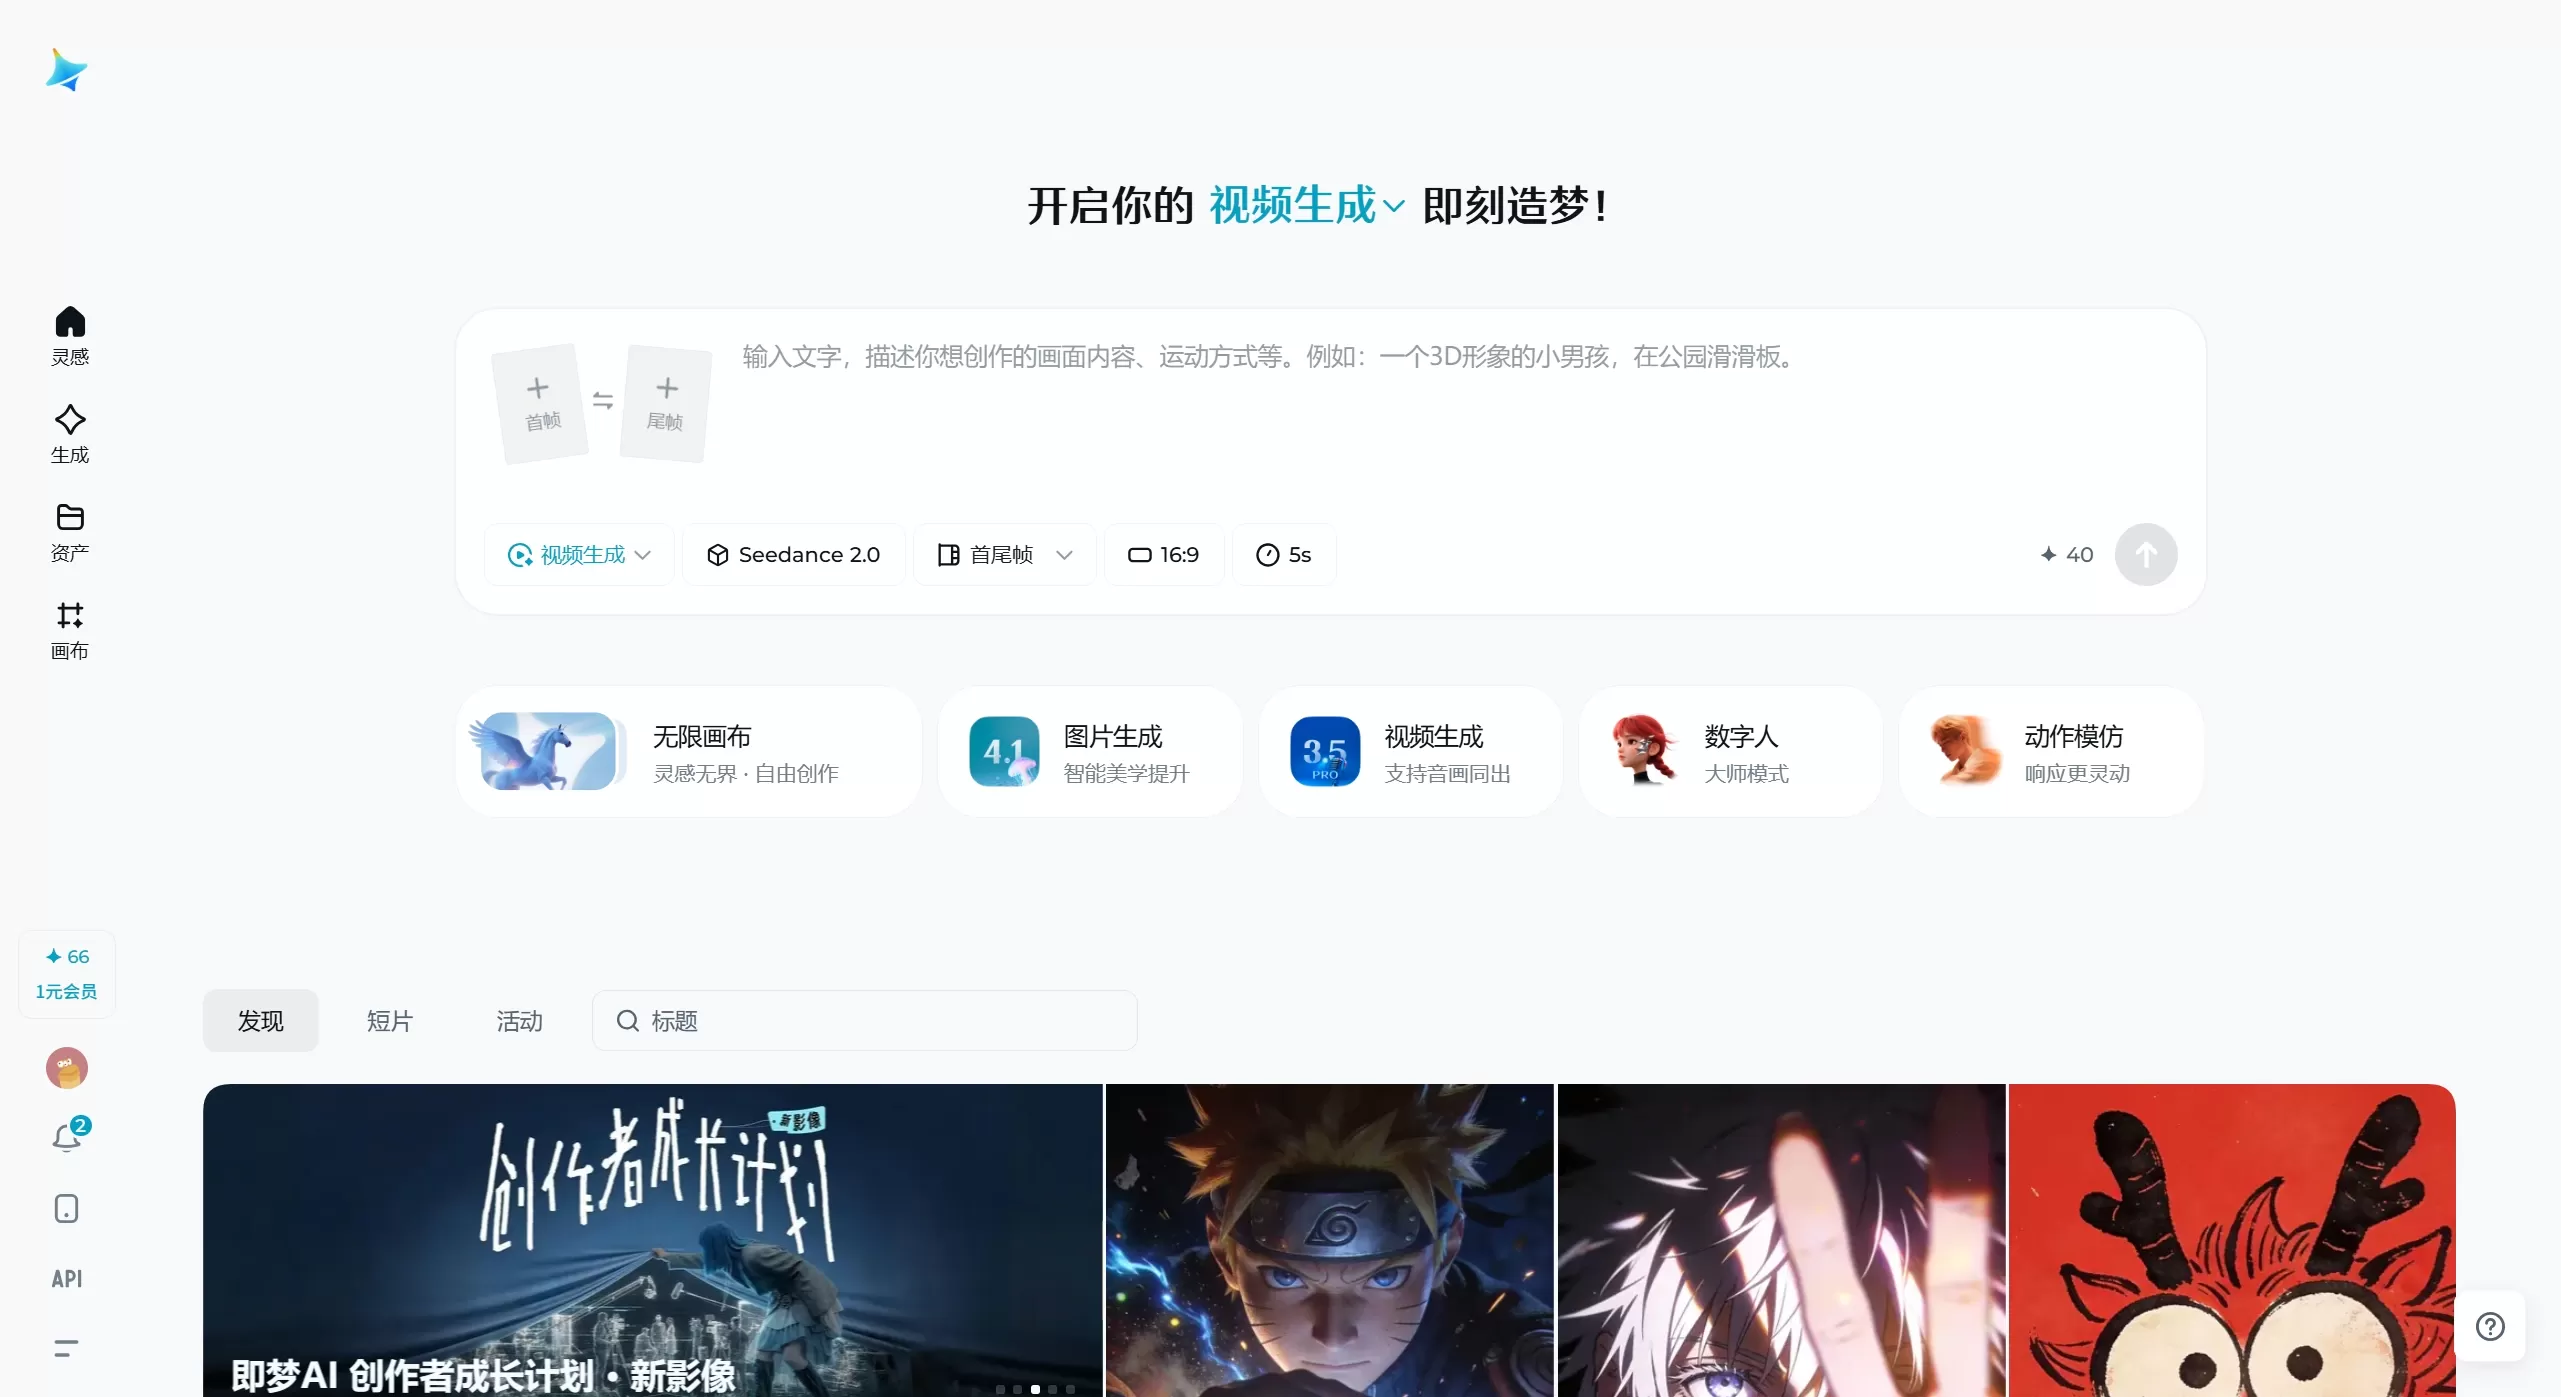Select the Seedance 2.0 model selector
Viewport: 2561px width, 1397px height.
click(794, 554)
